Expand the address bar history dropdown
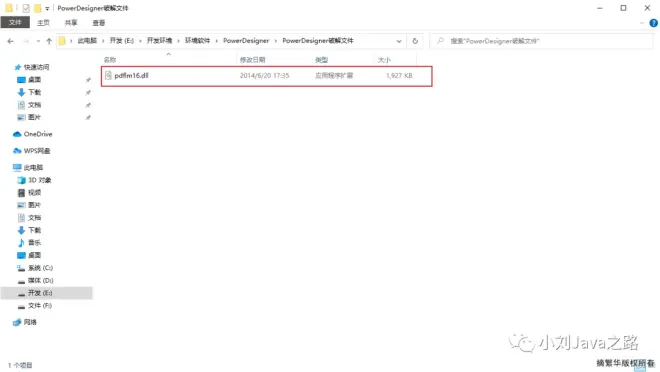 click(x=399, y=41)
